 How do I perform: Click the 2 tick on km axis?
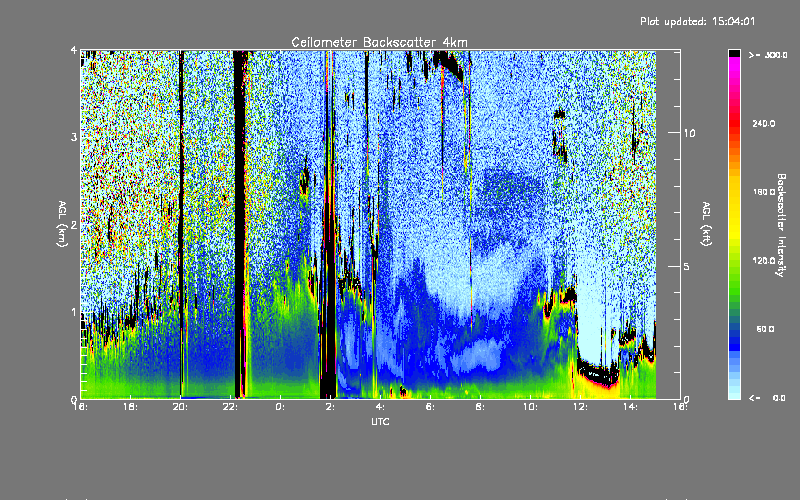coord(74,225)
